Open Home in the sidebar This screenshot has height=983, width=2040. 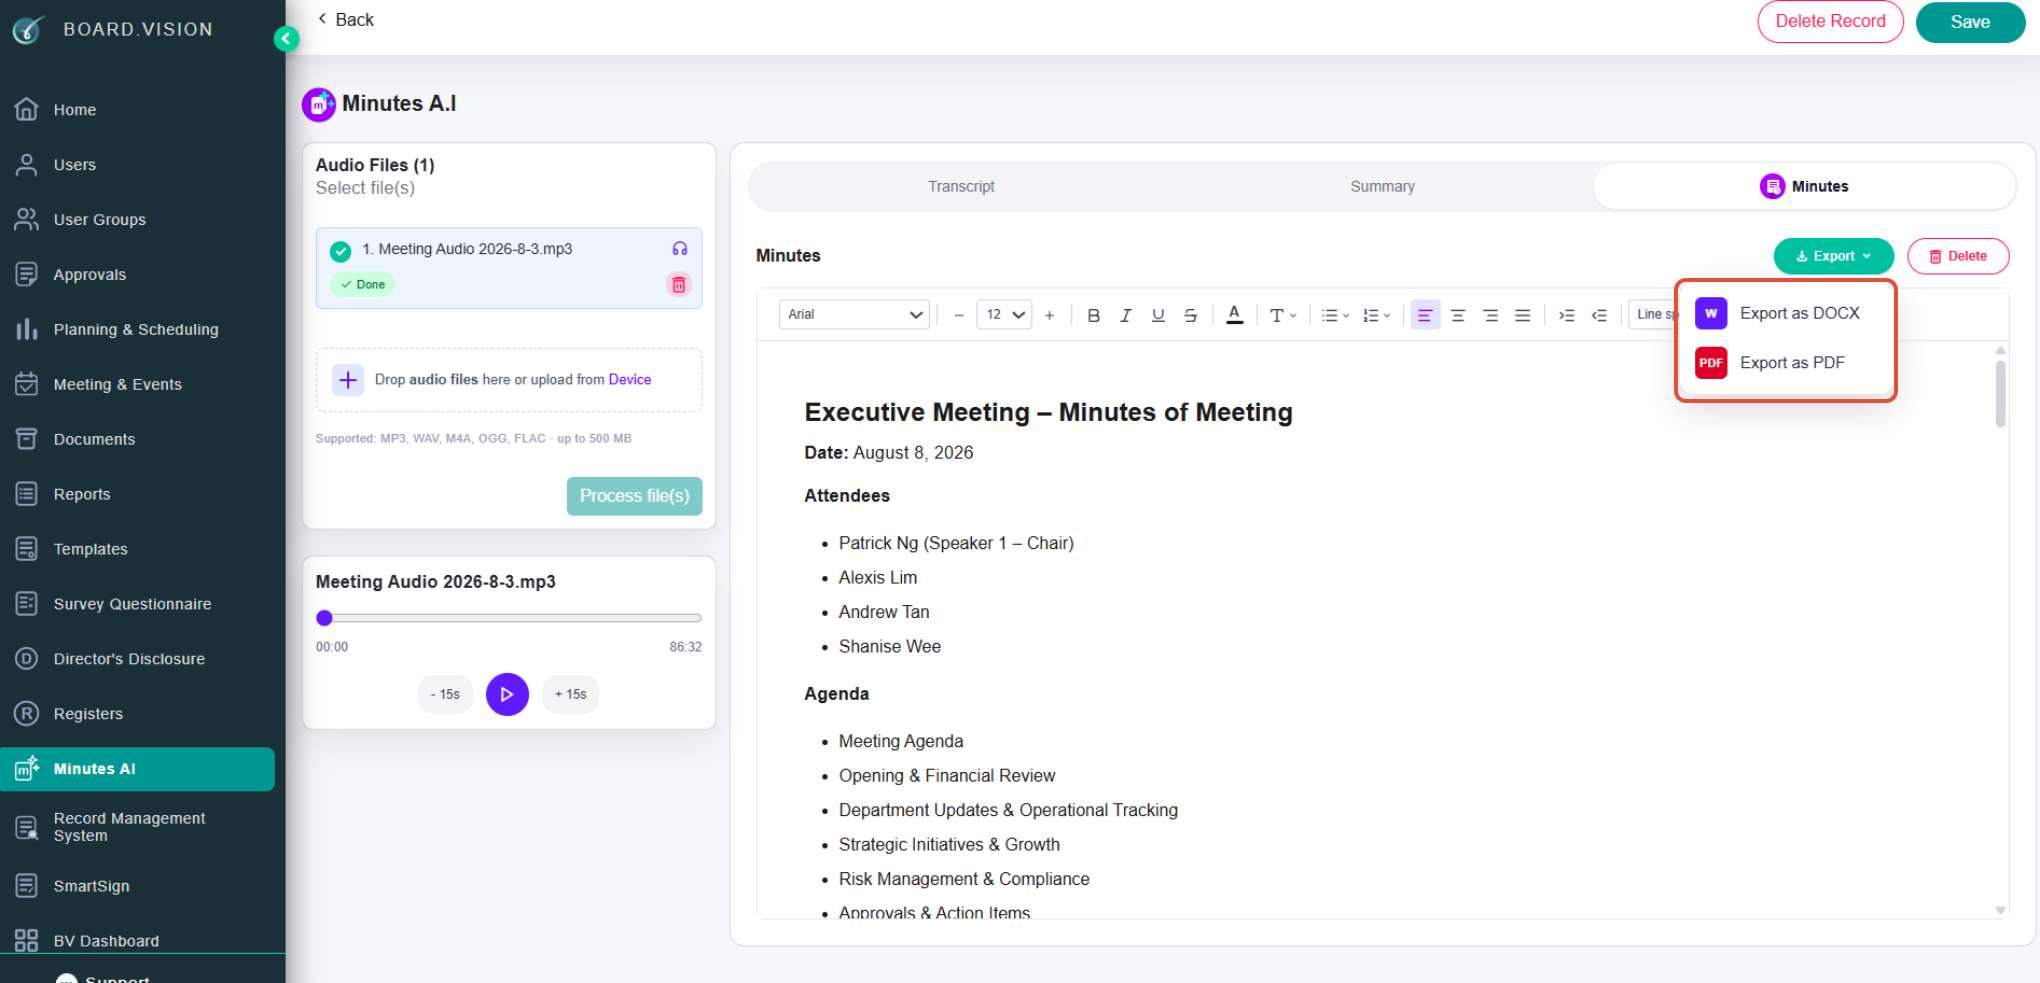pos(75,110)
